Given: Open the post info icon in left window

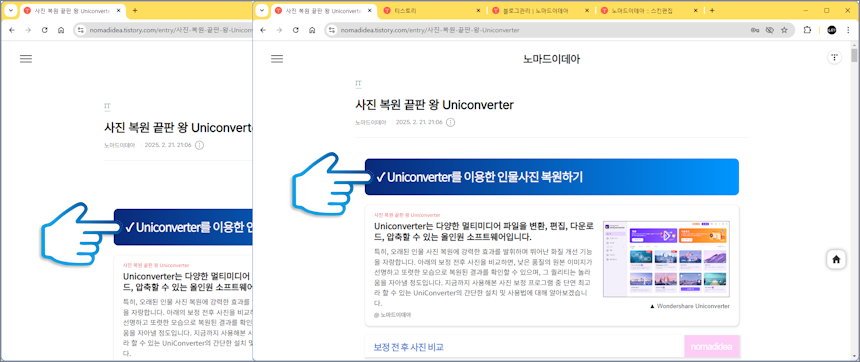Looking at the screenshot, I should tap(200, 145).
